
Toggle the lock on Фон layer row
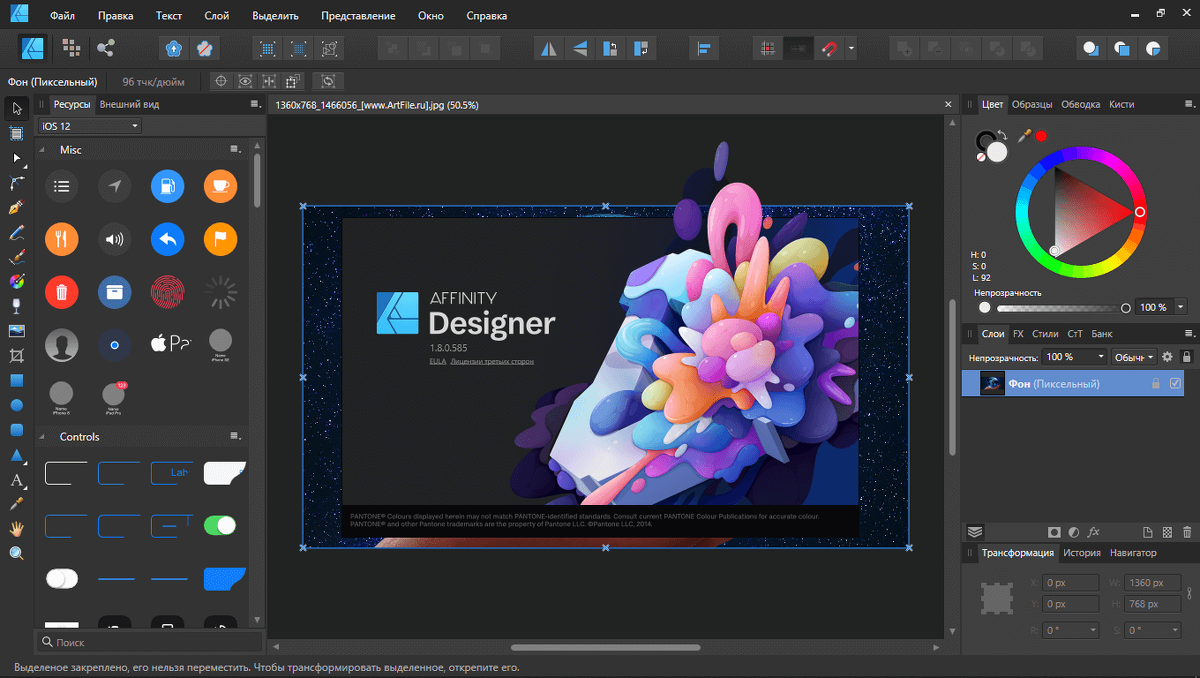tap(1156, 383)
